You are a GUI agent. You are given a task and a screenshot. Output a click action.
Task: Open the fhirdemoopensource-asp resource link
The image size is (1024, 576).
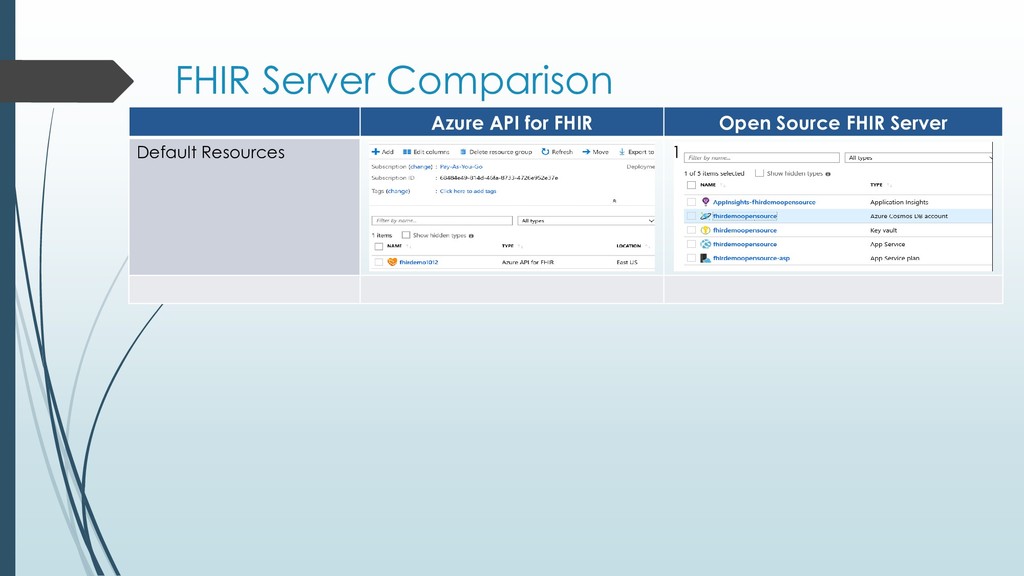751,258
